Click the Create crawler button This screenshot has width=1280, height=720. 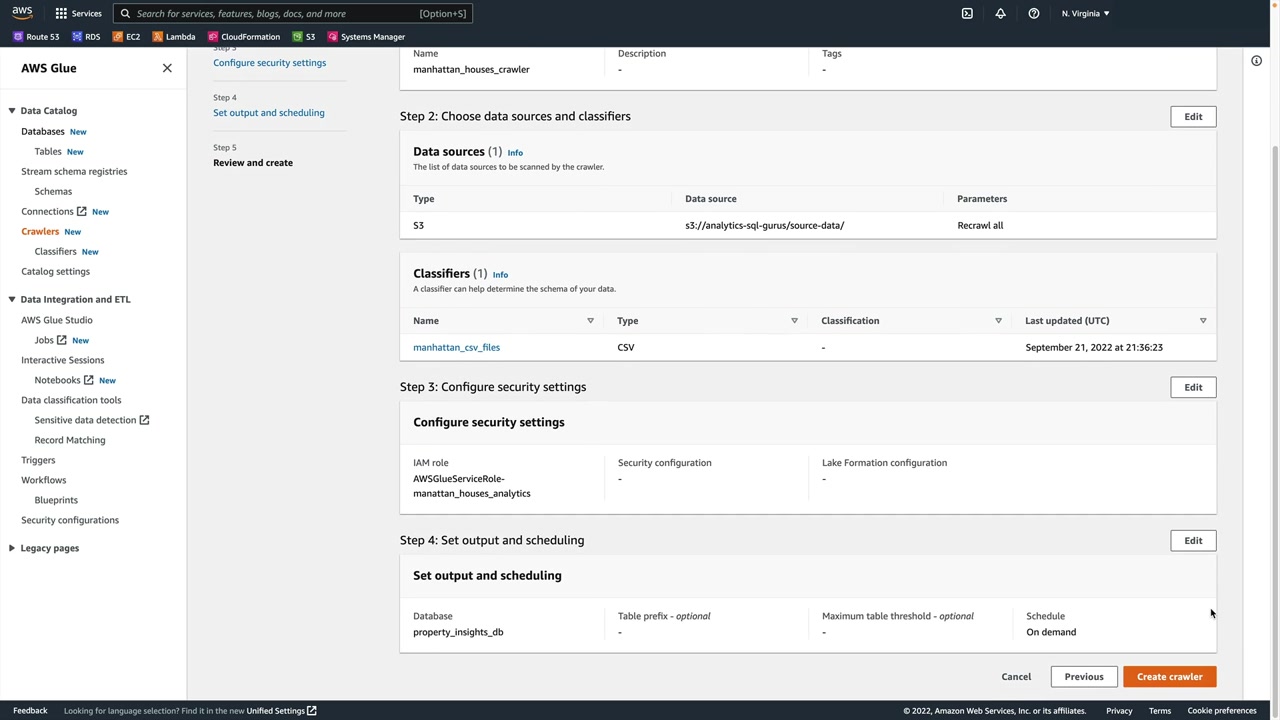1169,677
